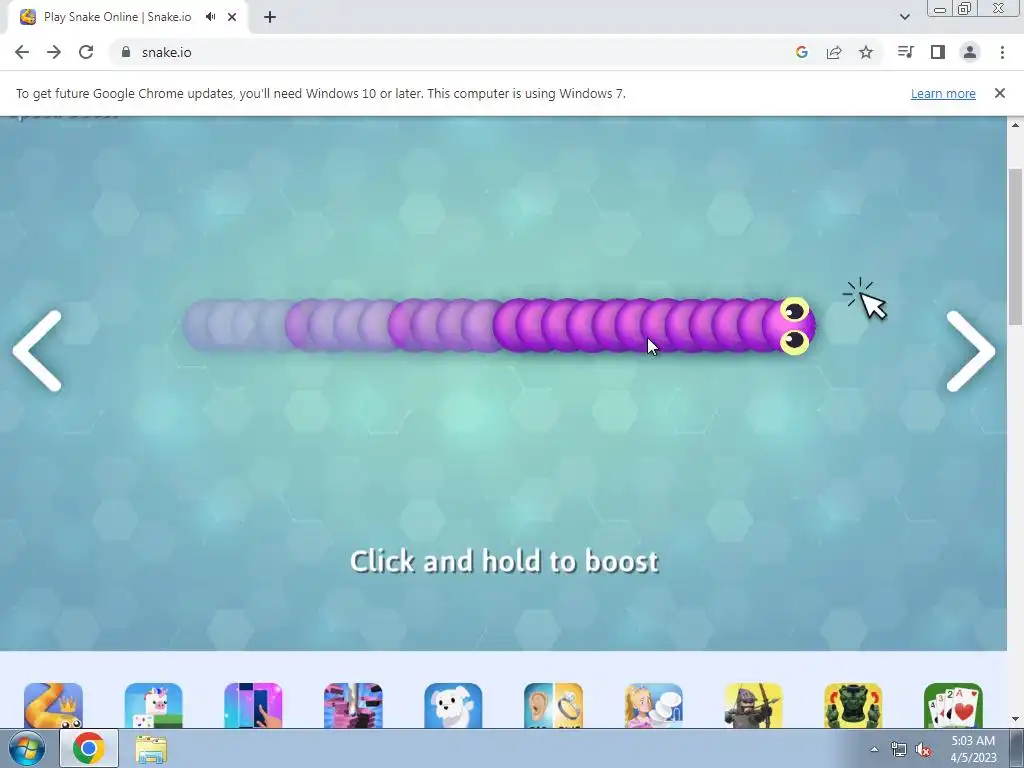Click the 'Click and hold to boost' text

[x=504, y=562]
